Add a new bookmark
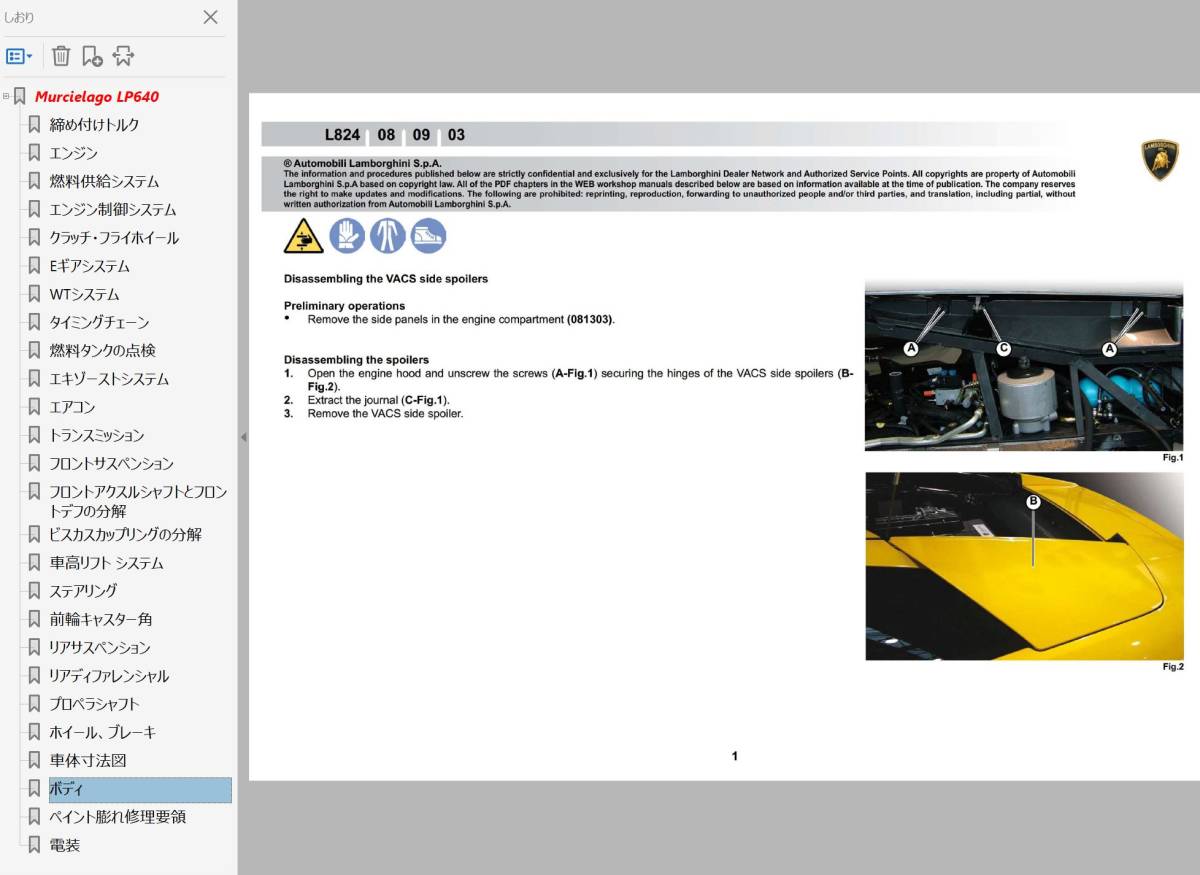Viewport: 1200px width, 875px height. 92,56
